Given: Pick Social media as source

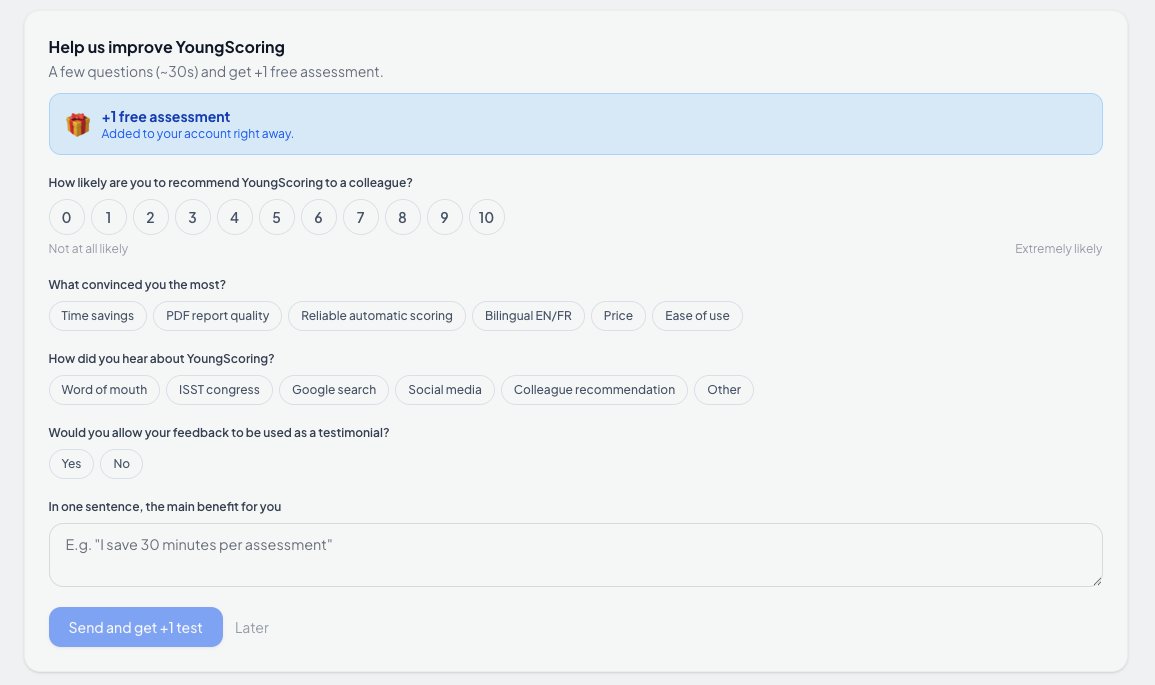Looking at the screenshot, I should coord(445,390).
